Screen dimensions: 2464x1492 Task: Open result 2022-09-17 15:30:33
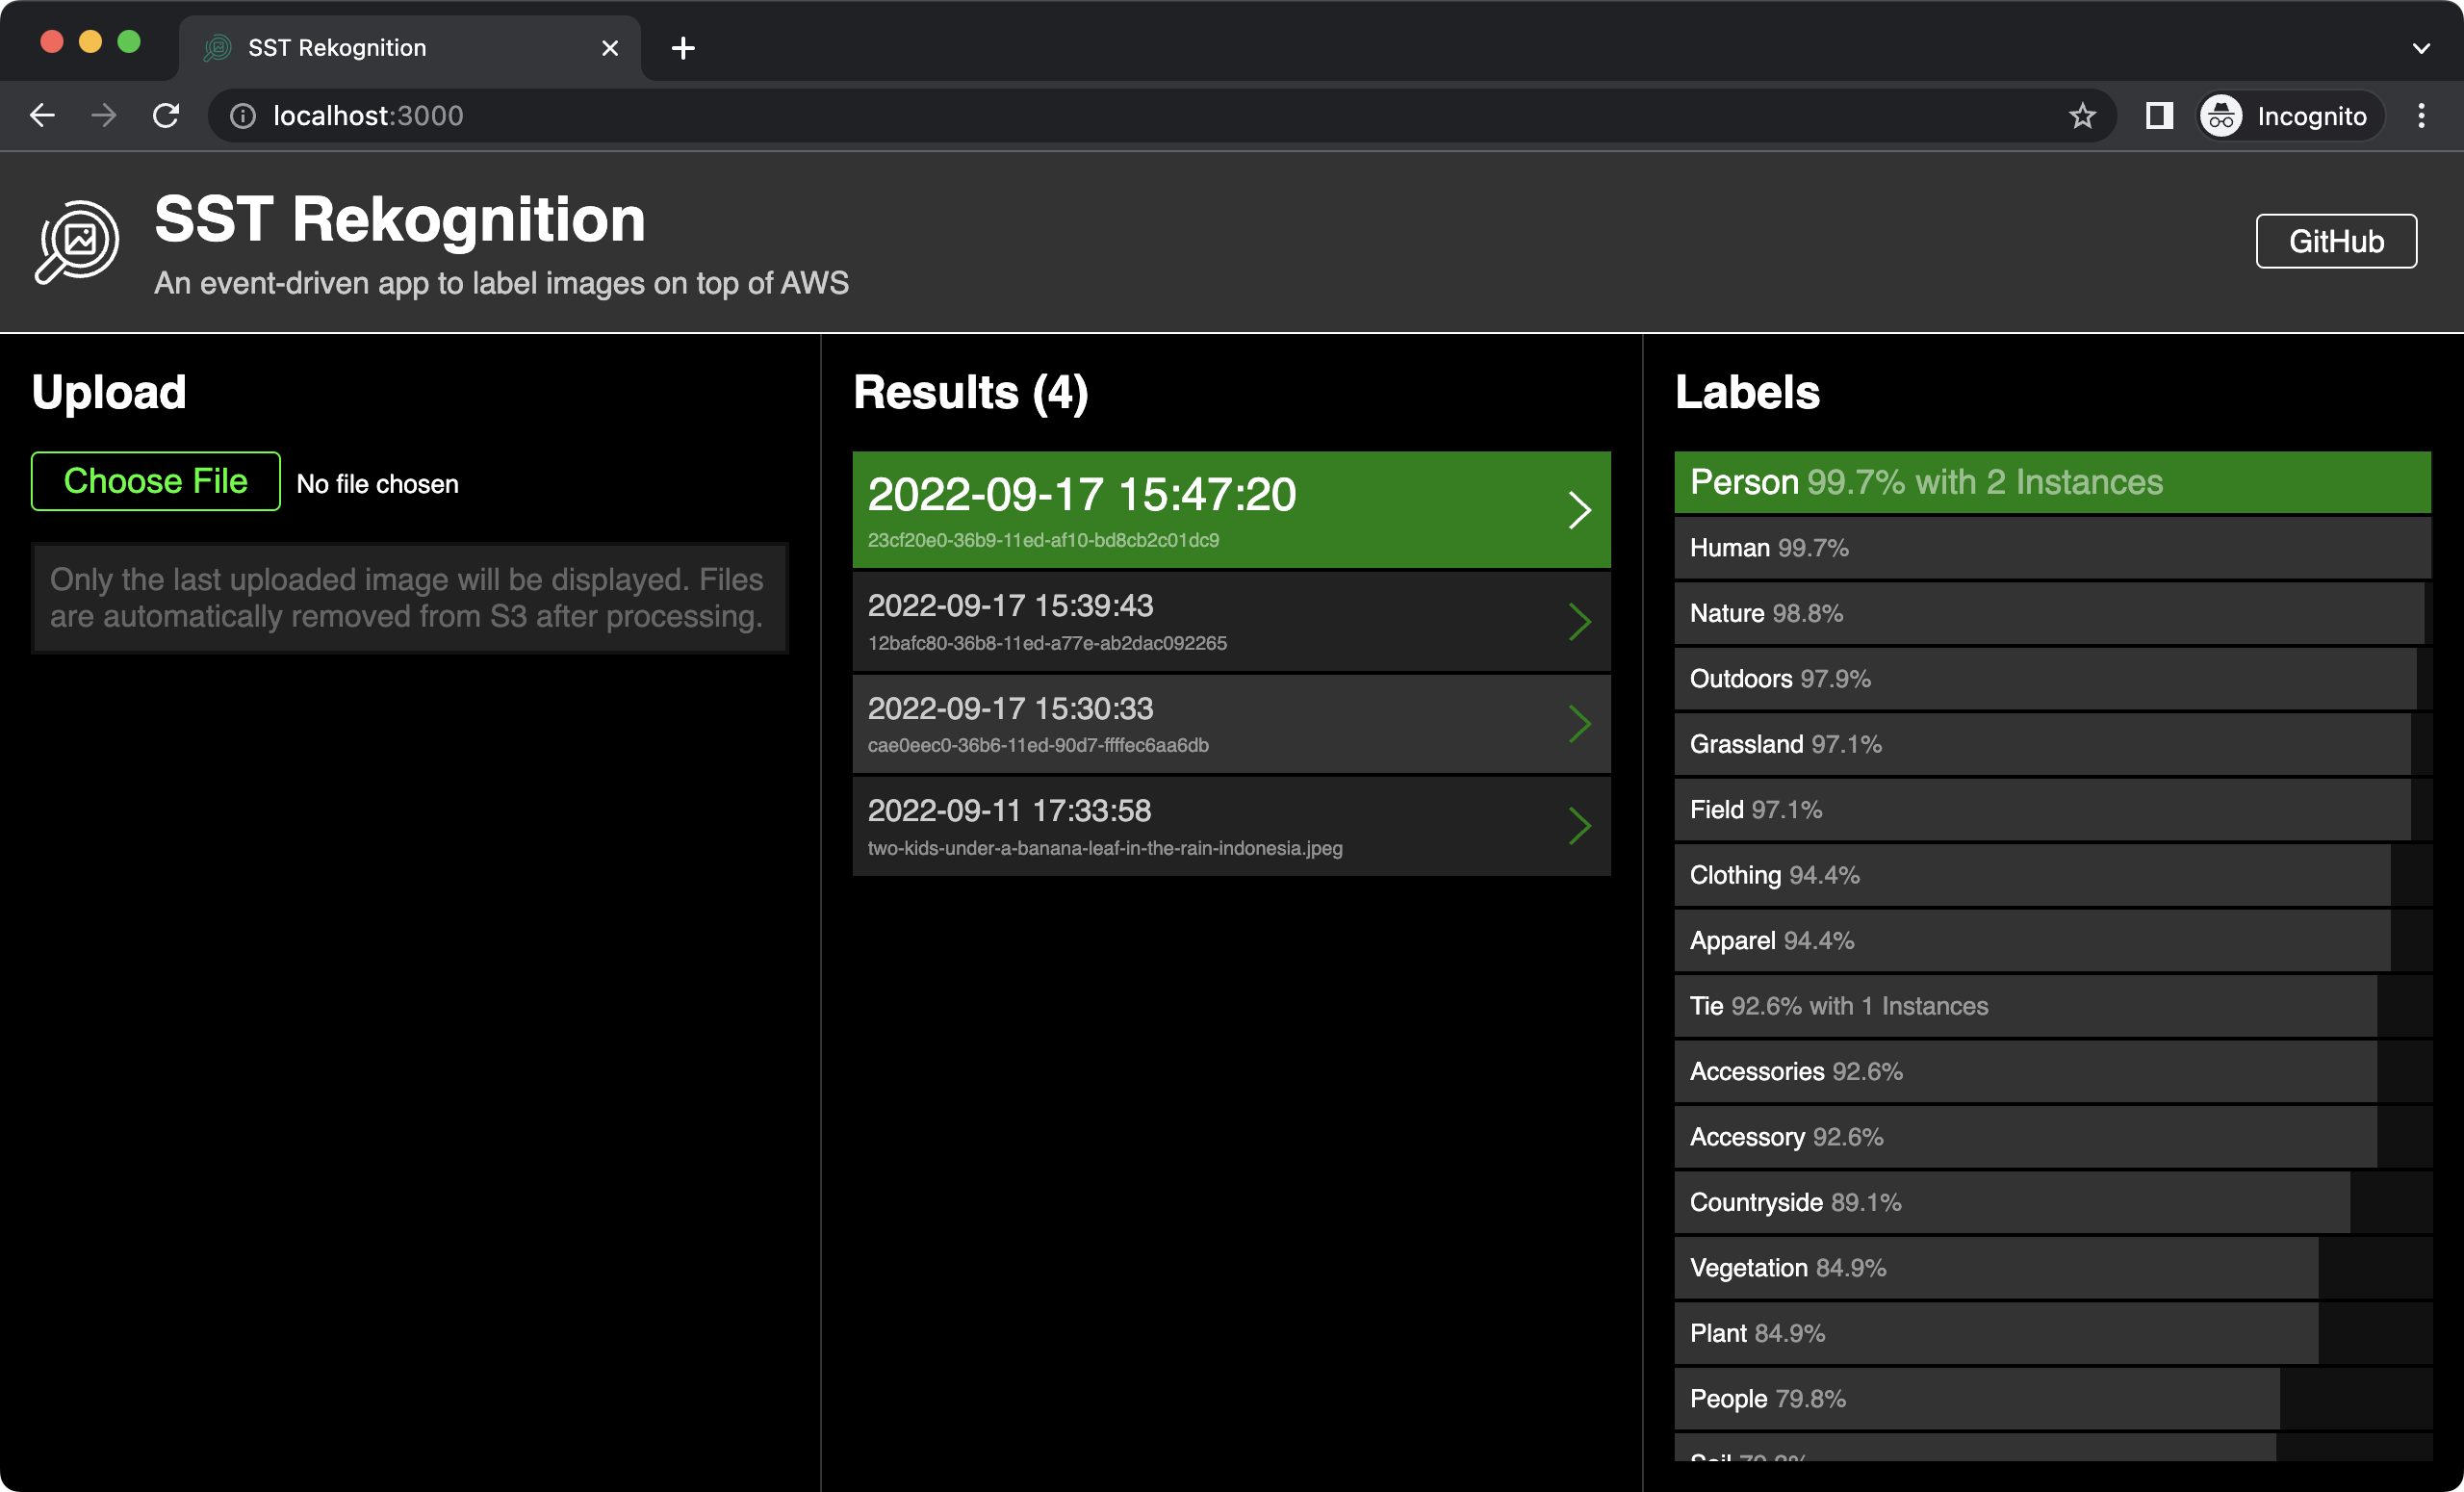(x=1231, y=724)
